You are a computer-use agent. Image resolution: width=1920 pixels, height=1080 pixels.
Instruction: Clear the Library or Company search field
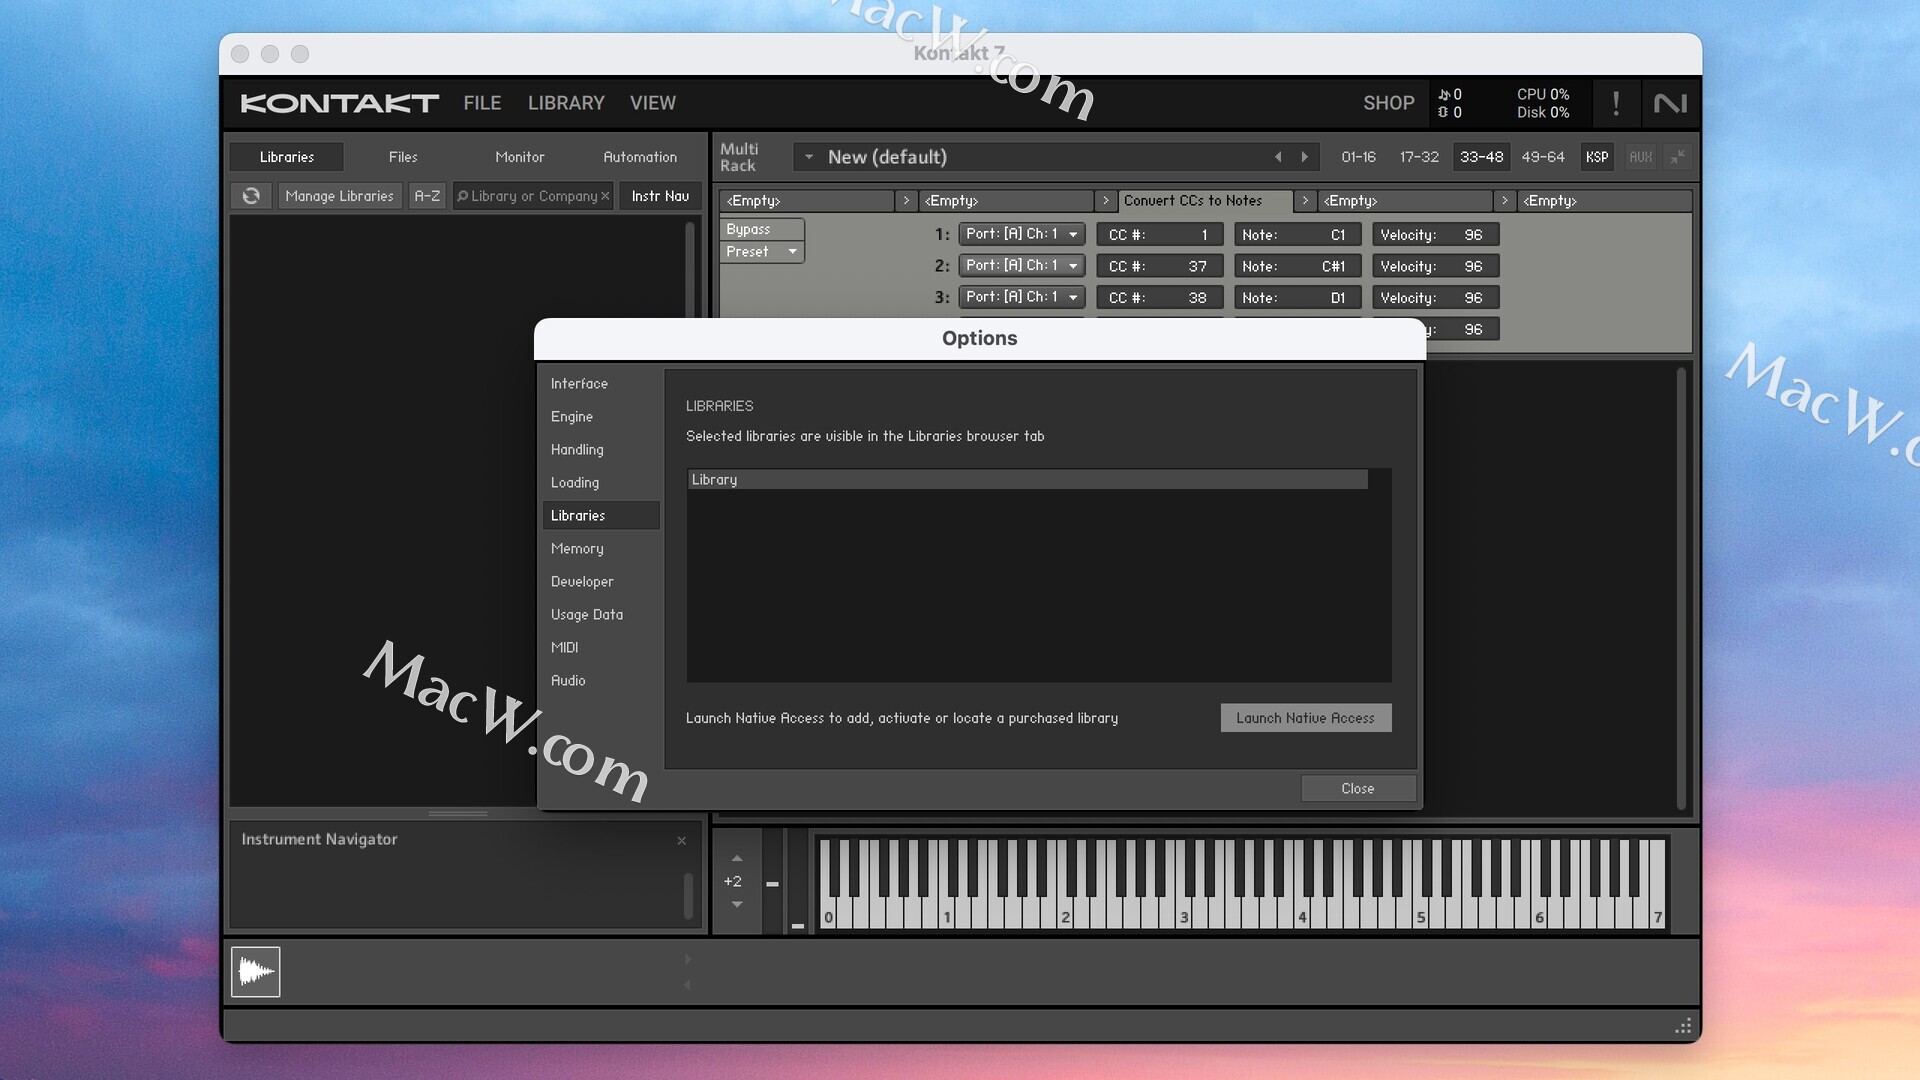coord(605,196)
